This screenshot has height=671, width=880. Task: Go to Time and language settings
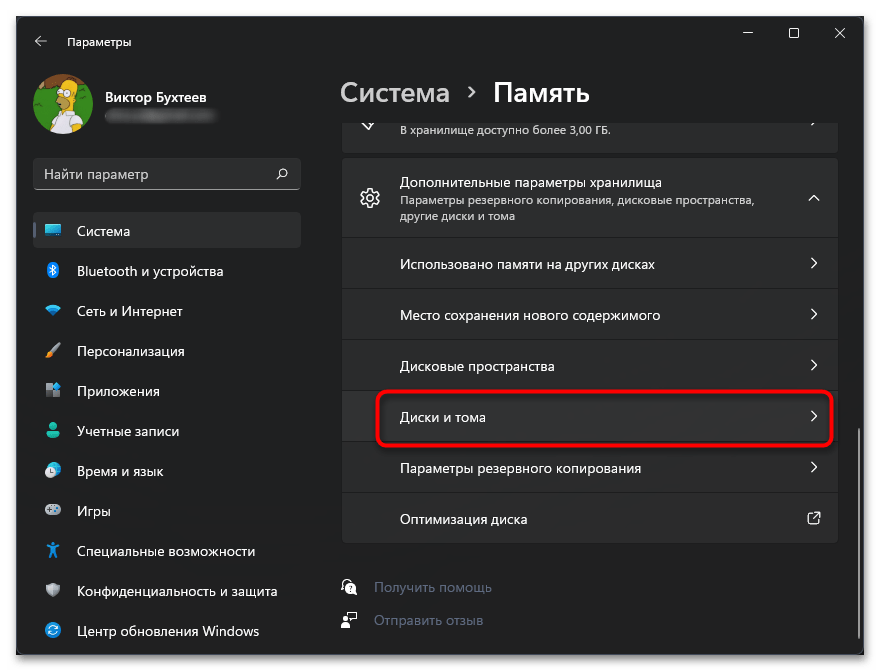[x=120, y=471]
